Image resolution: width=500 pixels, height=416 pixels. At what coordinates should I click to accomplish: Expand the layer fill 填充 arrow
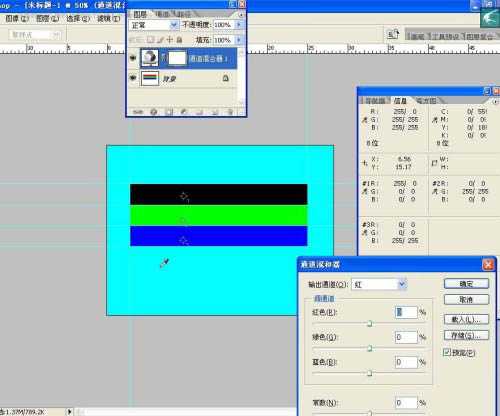point(239,40)
